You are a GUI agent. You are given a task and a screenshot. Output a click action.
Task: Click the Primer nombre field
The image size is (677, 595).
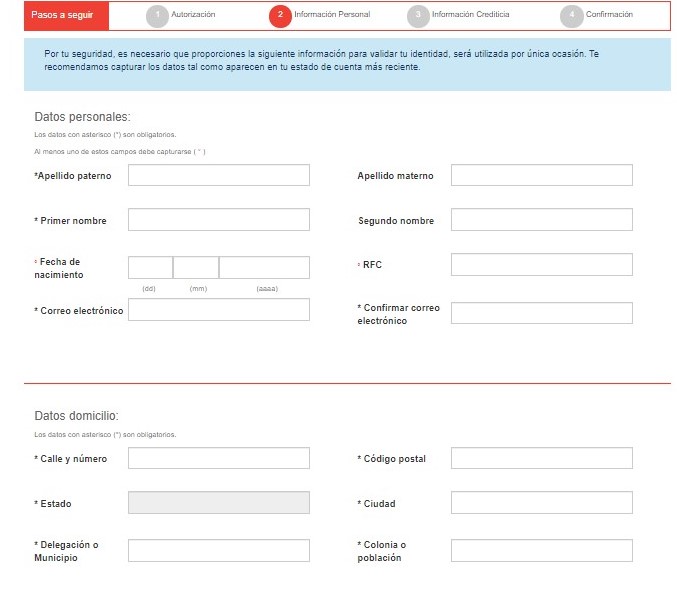point(218,220)
